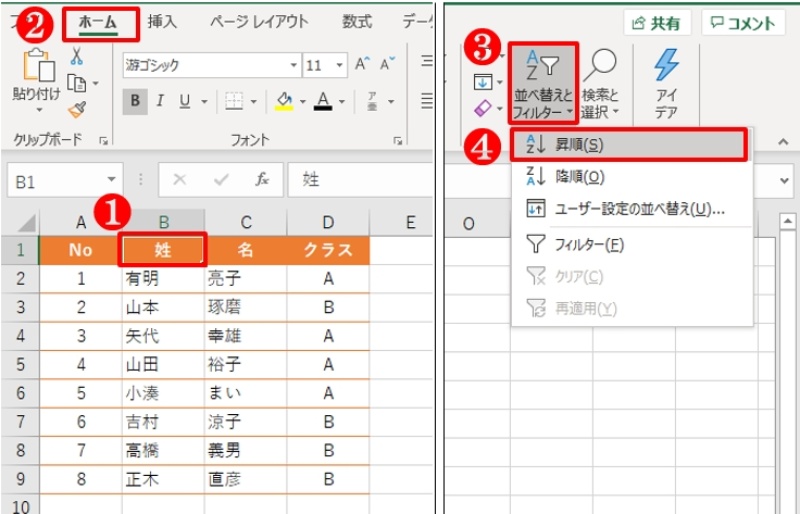The image size is (800, 514).
Task: Toggle Underline formatting
Action: 184,101
